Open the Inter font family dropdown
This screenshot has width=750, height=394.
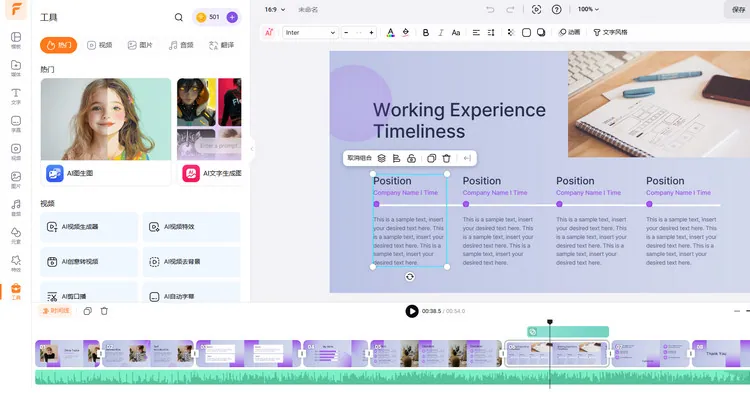(x=310, y=33)
